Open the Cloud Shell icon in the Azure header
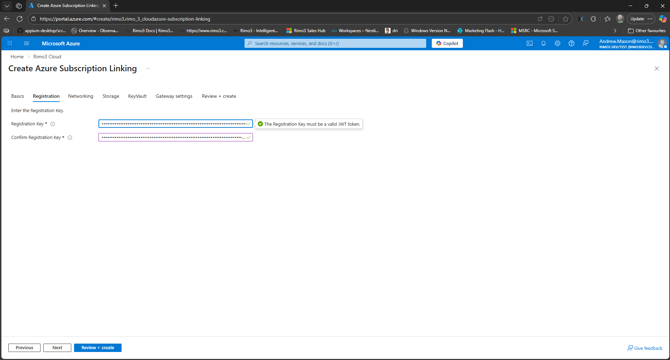 pos(529,43)
